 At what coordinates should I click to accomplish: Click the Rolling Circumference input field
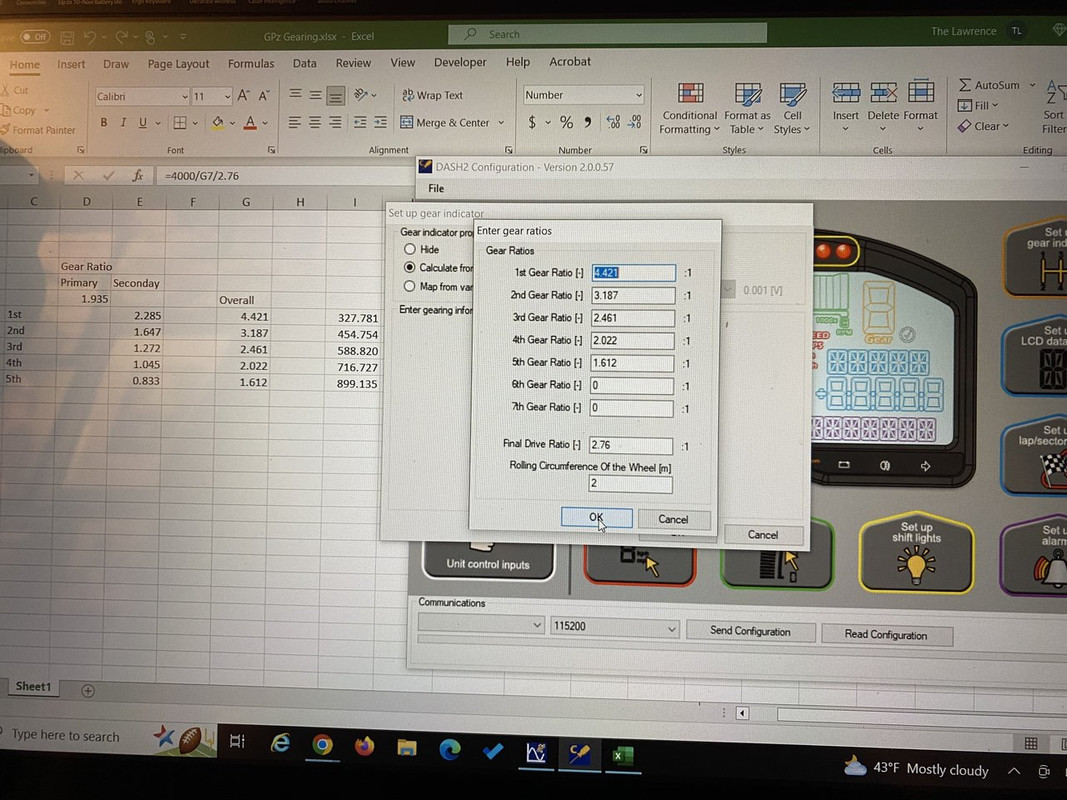point(630,483)
